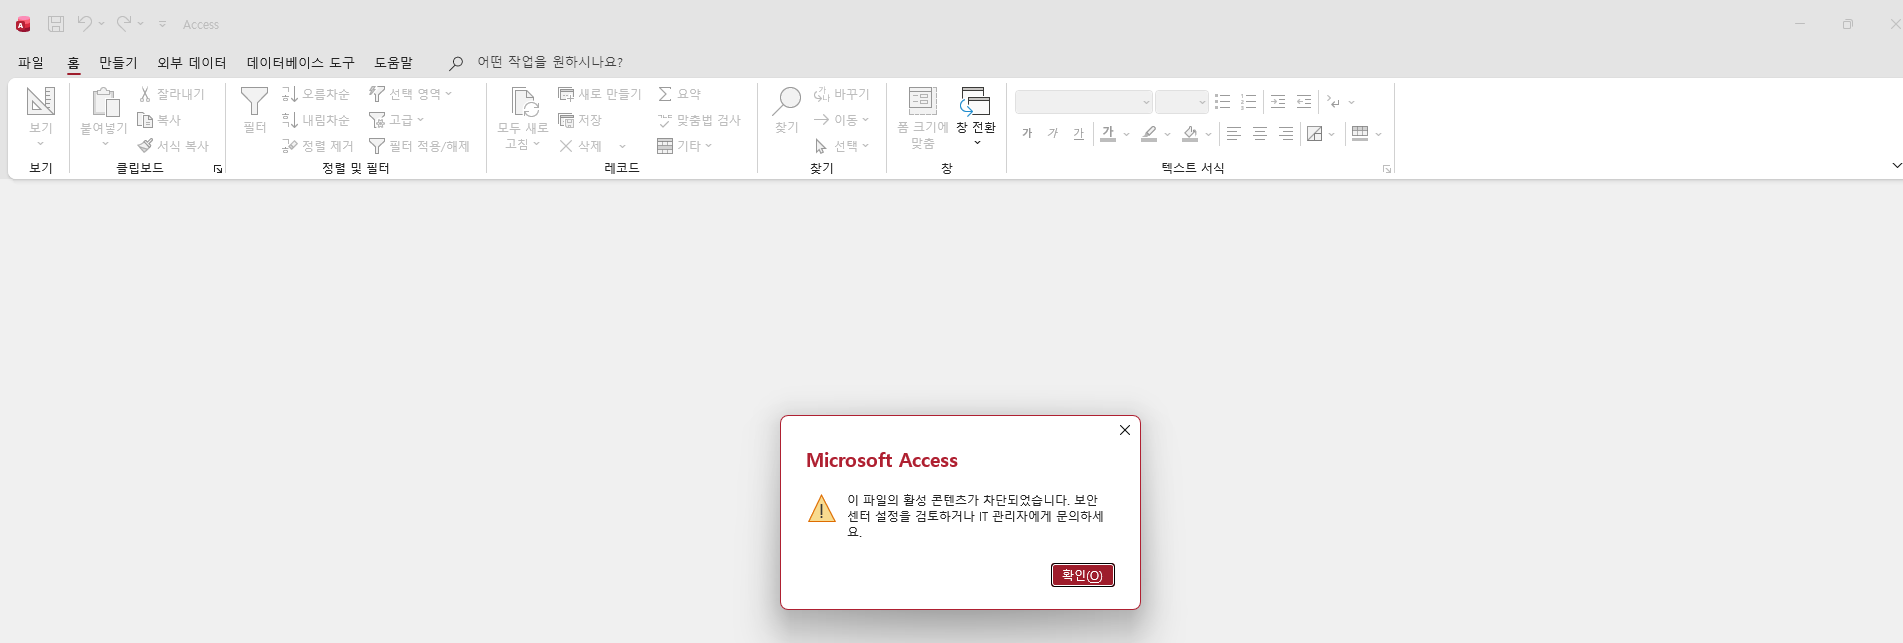Image resolution: width=1903 pixels, height=643 pixels.
Task: Sort ascending with 오름차순
Action: coord(315,94)
